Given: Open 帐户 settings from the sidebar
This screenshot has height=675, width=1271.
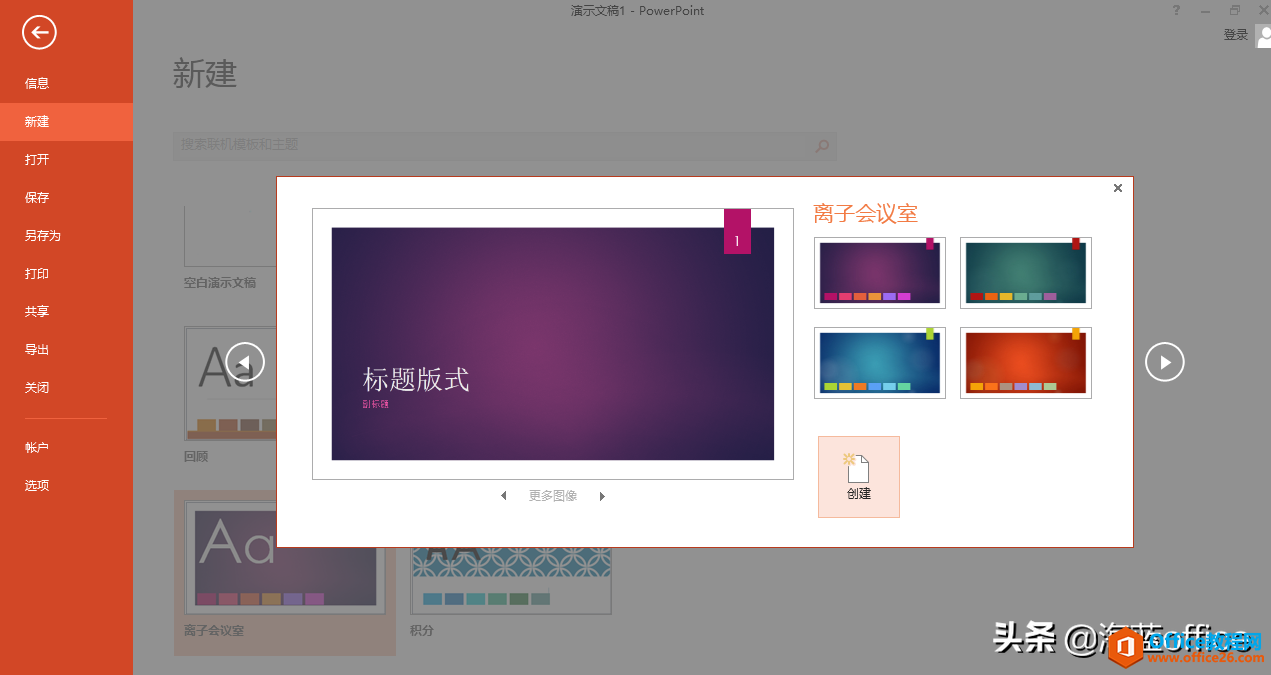Looking at the screenshot, I should 37,447.
